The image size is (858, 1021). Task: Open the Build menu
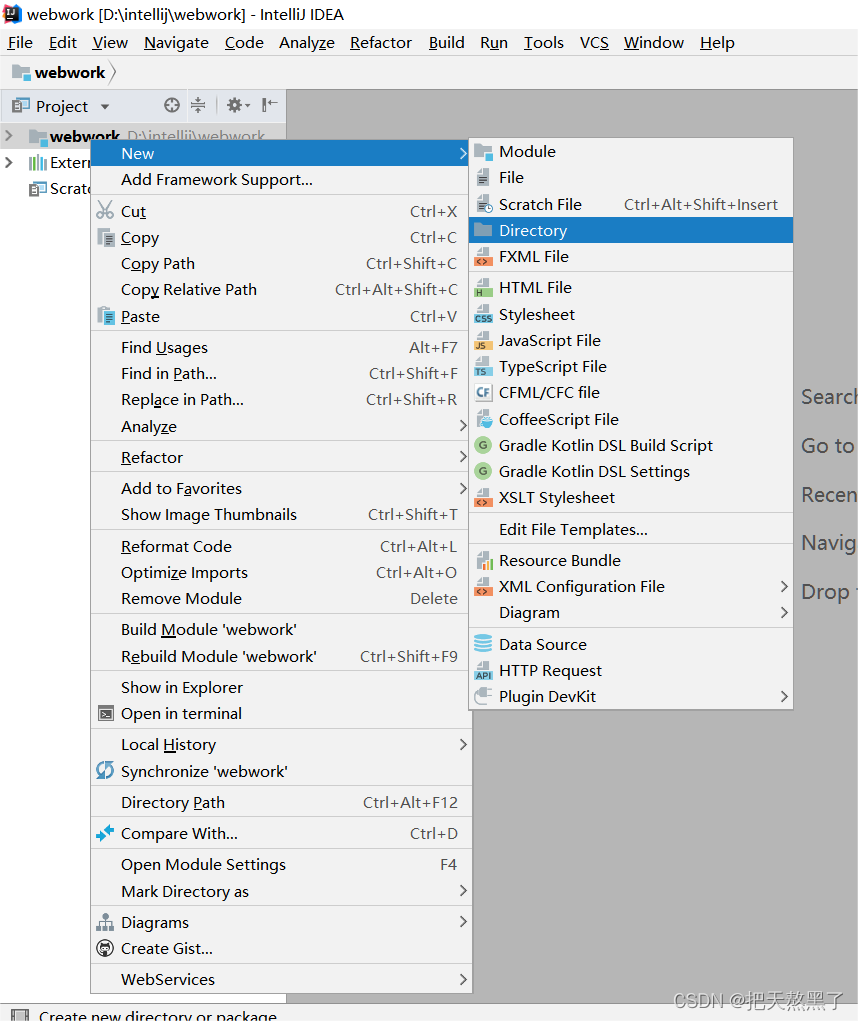(447, 43)
